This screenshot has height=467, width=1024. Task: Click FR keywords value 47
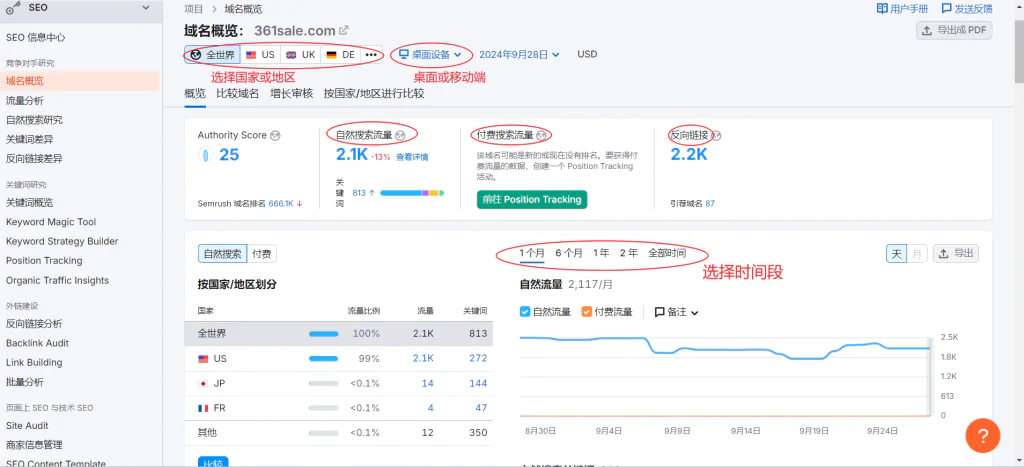click(481, 408)
